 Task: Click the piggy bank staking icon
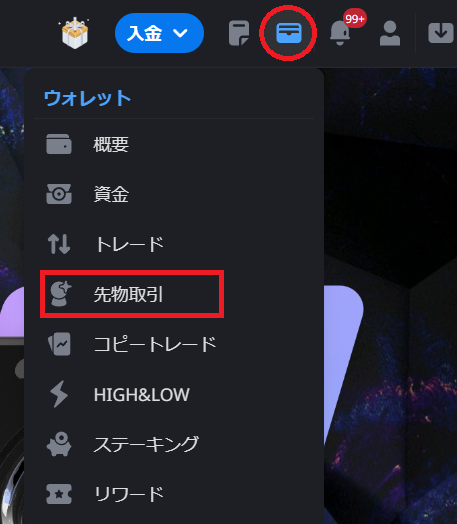point(59,444)
